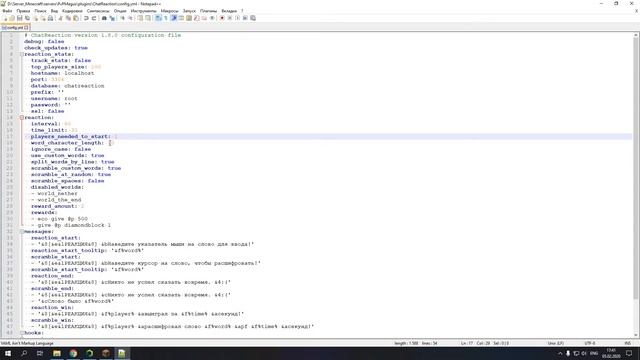Collapse the reaction_stats block

[22, 54]
